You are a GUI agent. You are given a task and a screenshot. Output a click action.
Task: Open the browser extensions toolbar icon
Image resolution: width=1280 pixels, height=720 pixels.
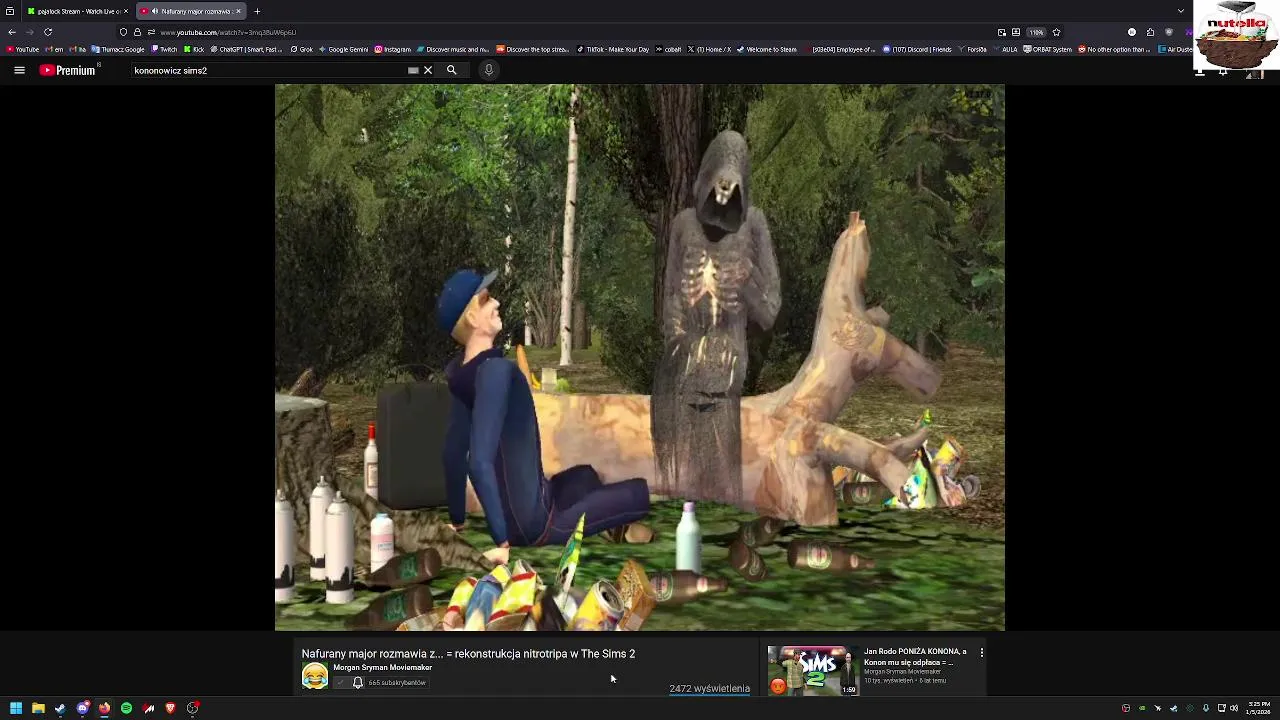[x=1150, y=32]
